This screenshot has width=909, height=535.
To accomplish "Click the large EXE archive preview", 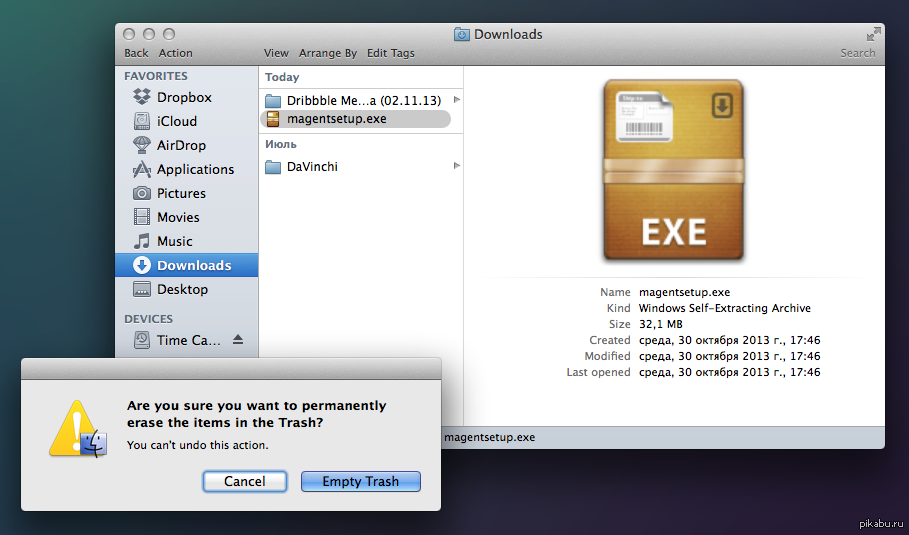I will [x=674, y=170].
